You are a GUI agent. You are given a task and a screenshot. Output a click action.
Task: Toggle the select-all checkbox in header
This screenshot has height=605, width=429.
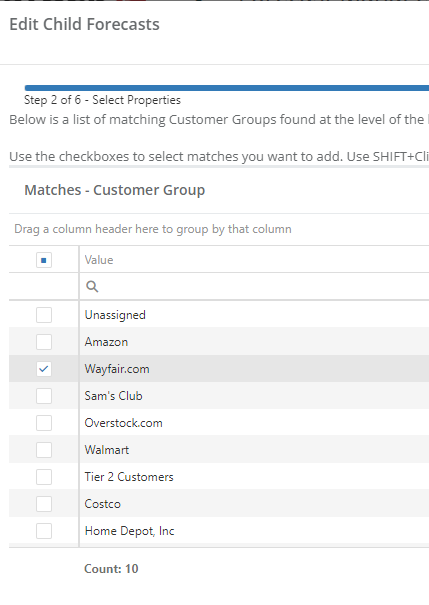pyautogui.click(x=44, y=260)
